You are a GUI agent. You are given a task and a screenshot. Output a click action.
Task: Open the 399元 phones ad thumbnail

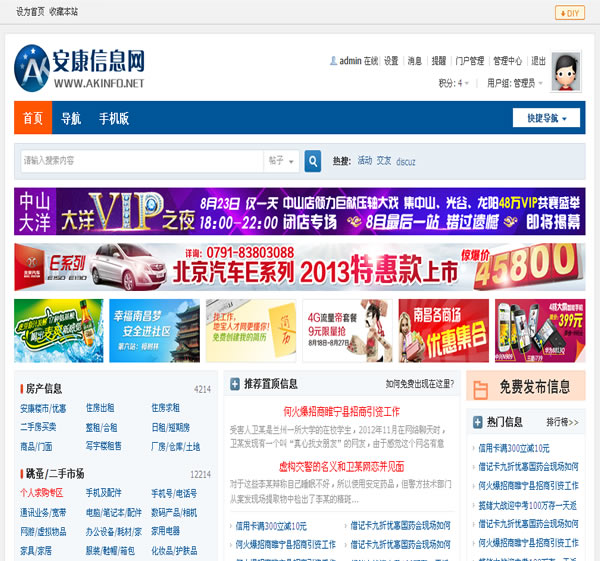[x=540, y=331]
